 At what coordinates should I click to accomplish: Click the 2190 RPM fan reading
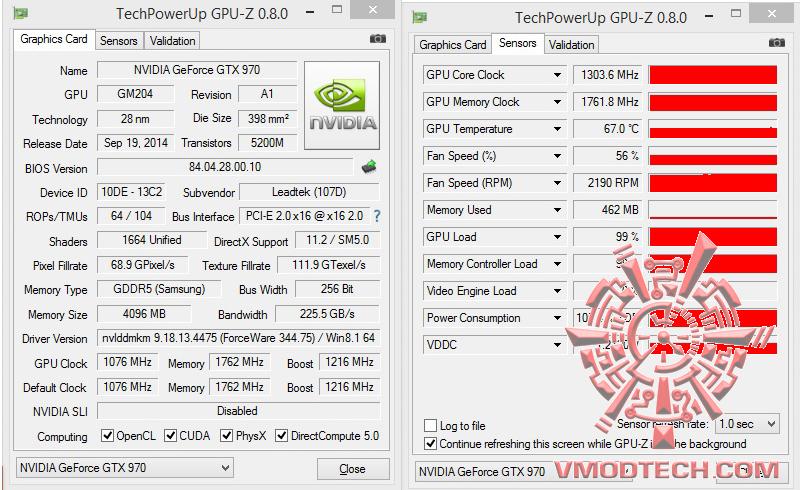click(607, 183)
